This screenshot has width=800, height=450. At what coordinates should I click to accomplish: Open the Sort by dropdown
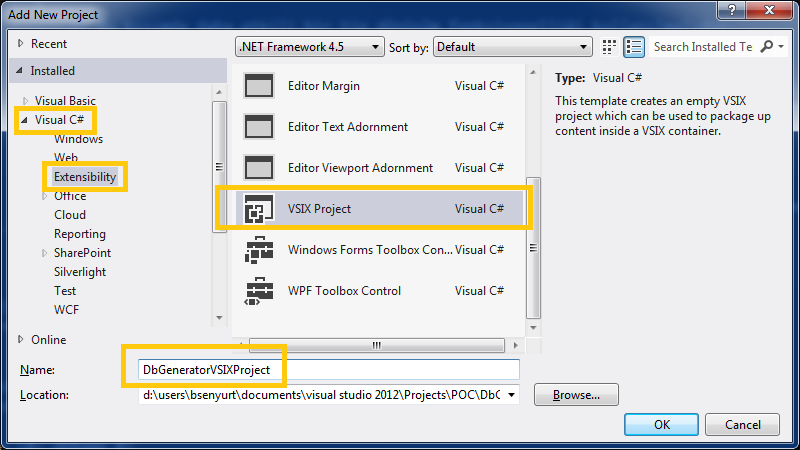tap(513, 47)
